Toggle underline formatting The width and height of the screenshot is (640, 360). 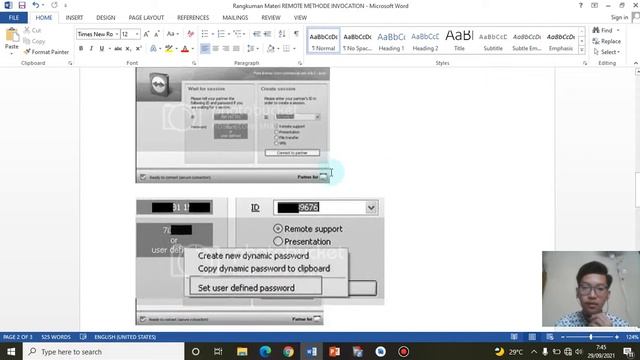(101, 49)
